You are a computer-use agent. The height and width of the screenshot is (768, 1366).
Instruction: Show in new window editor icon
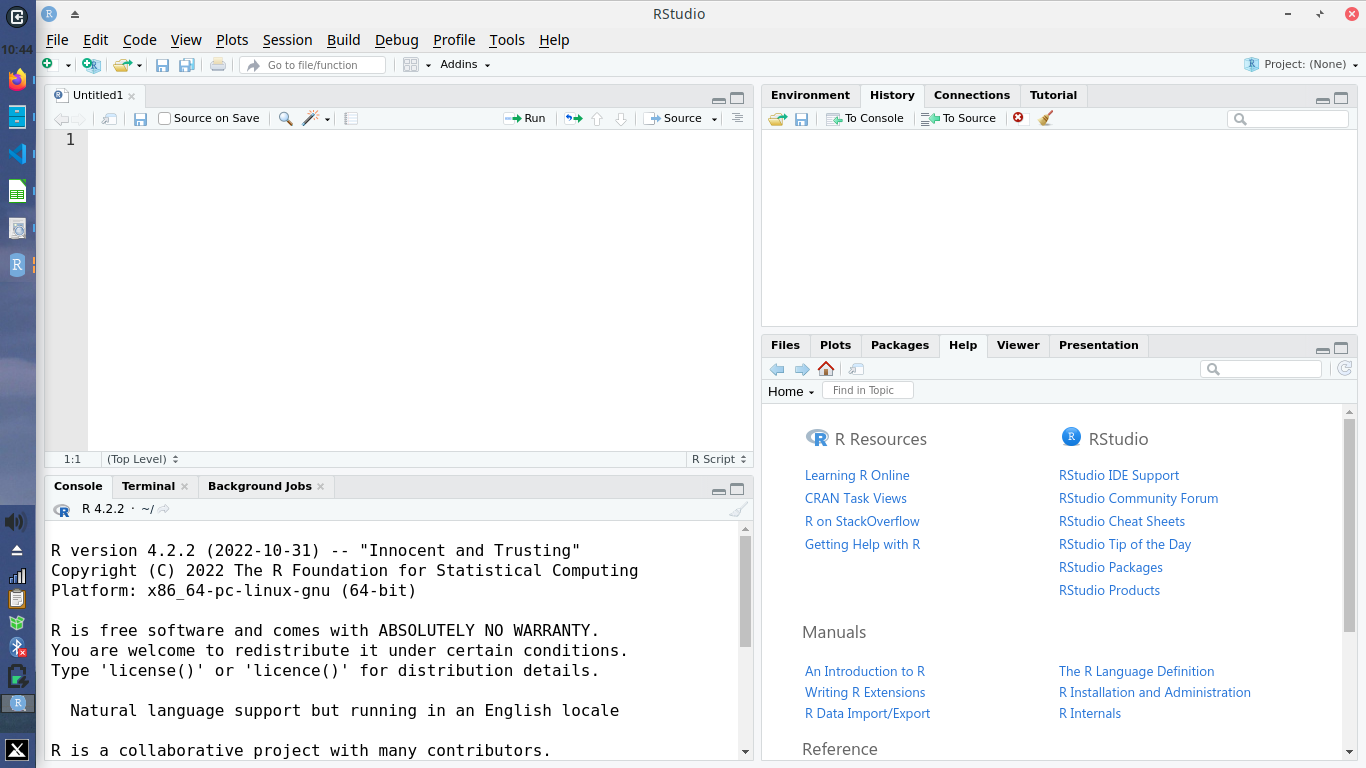pyautogui.click(x=110, y=118)
